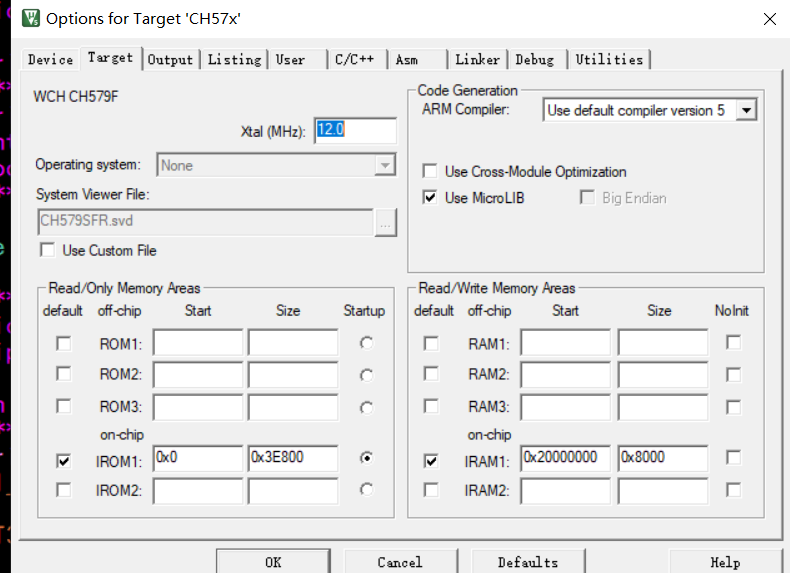This screenshot has height=573, width=790.
Task: Select the IROM1 Startup radio button
Action: click(x=367, y=458)
